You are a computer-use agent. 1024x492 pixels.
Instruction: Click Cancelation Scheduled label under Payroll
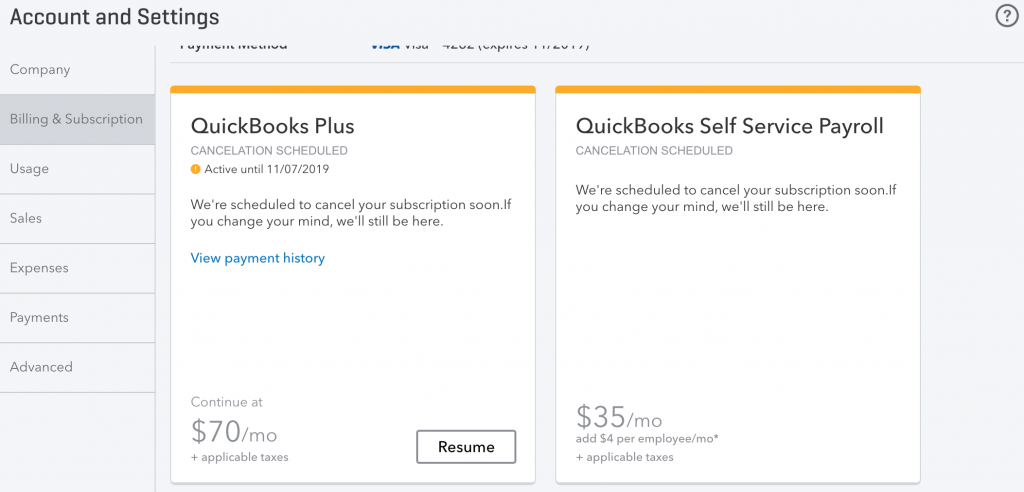click(x=654, y=151)
